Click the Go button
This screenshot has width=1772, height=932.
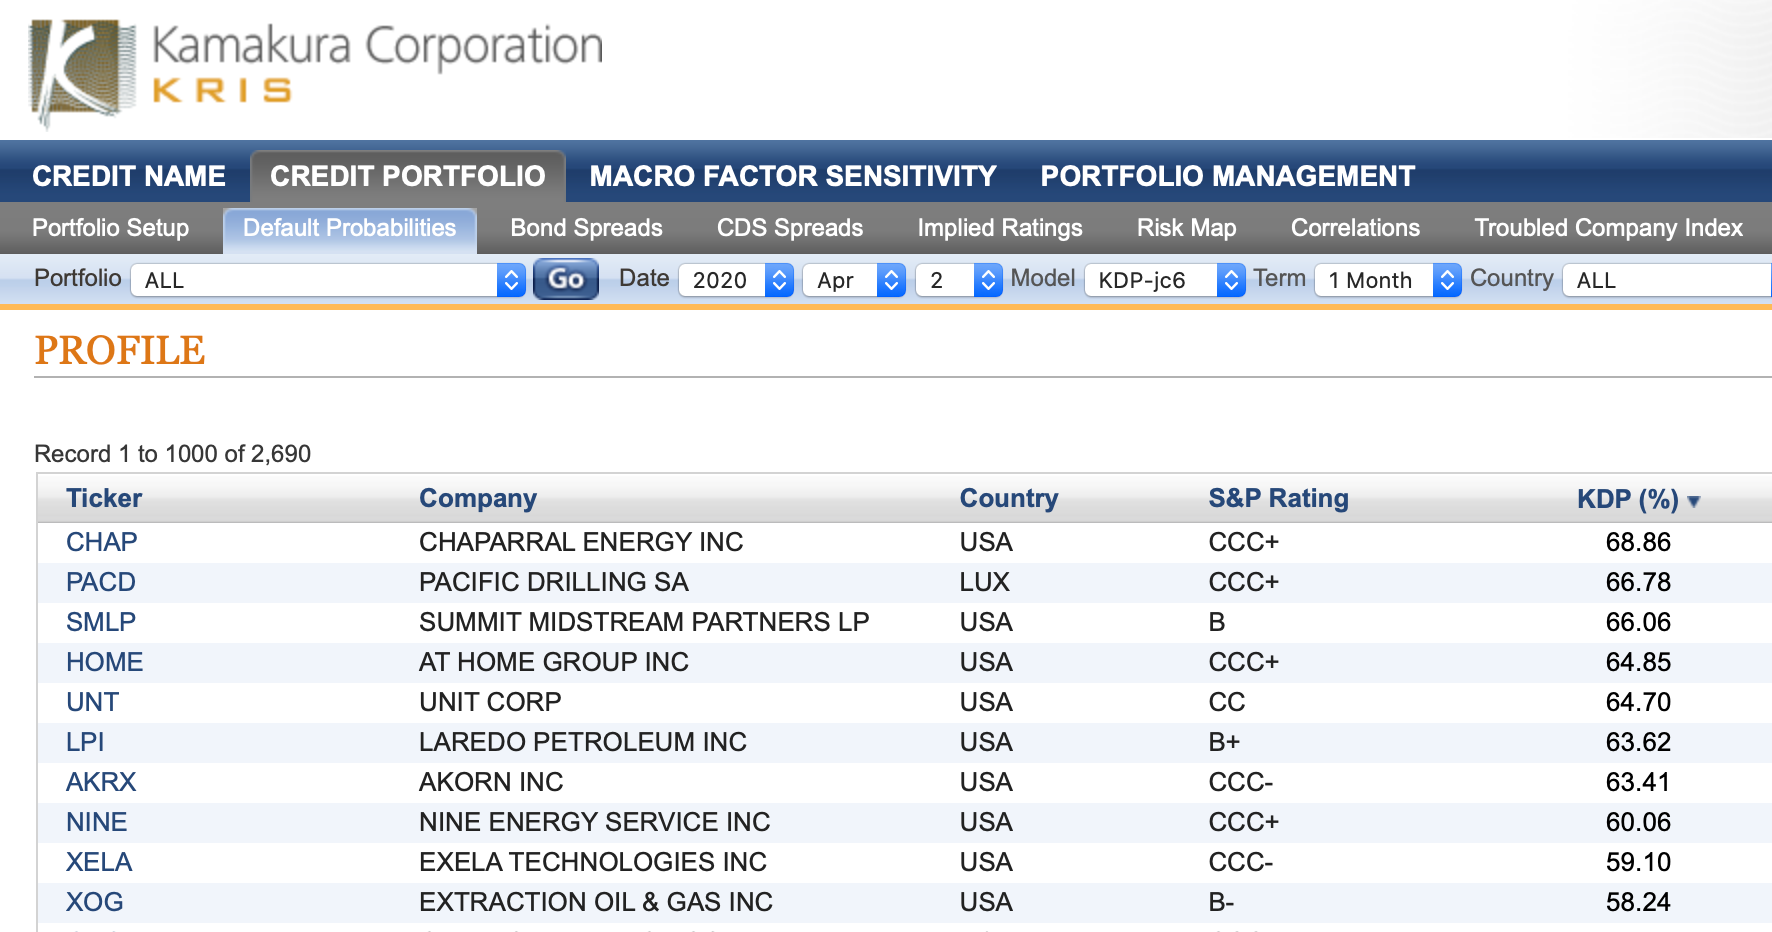[x=566, y=279]
